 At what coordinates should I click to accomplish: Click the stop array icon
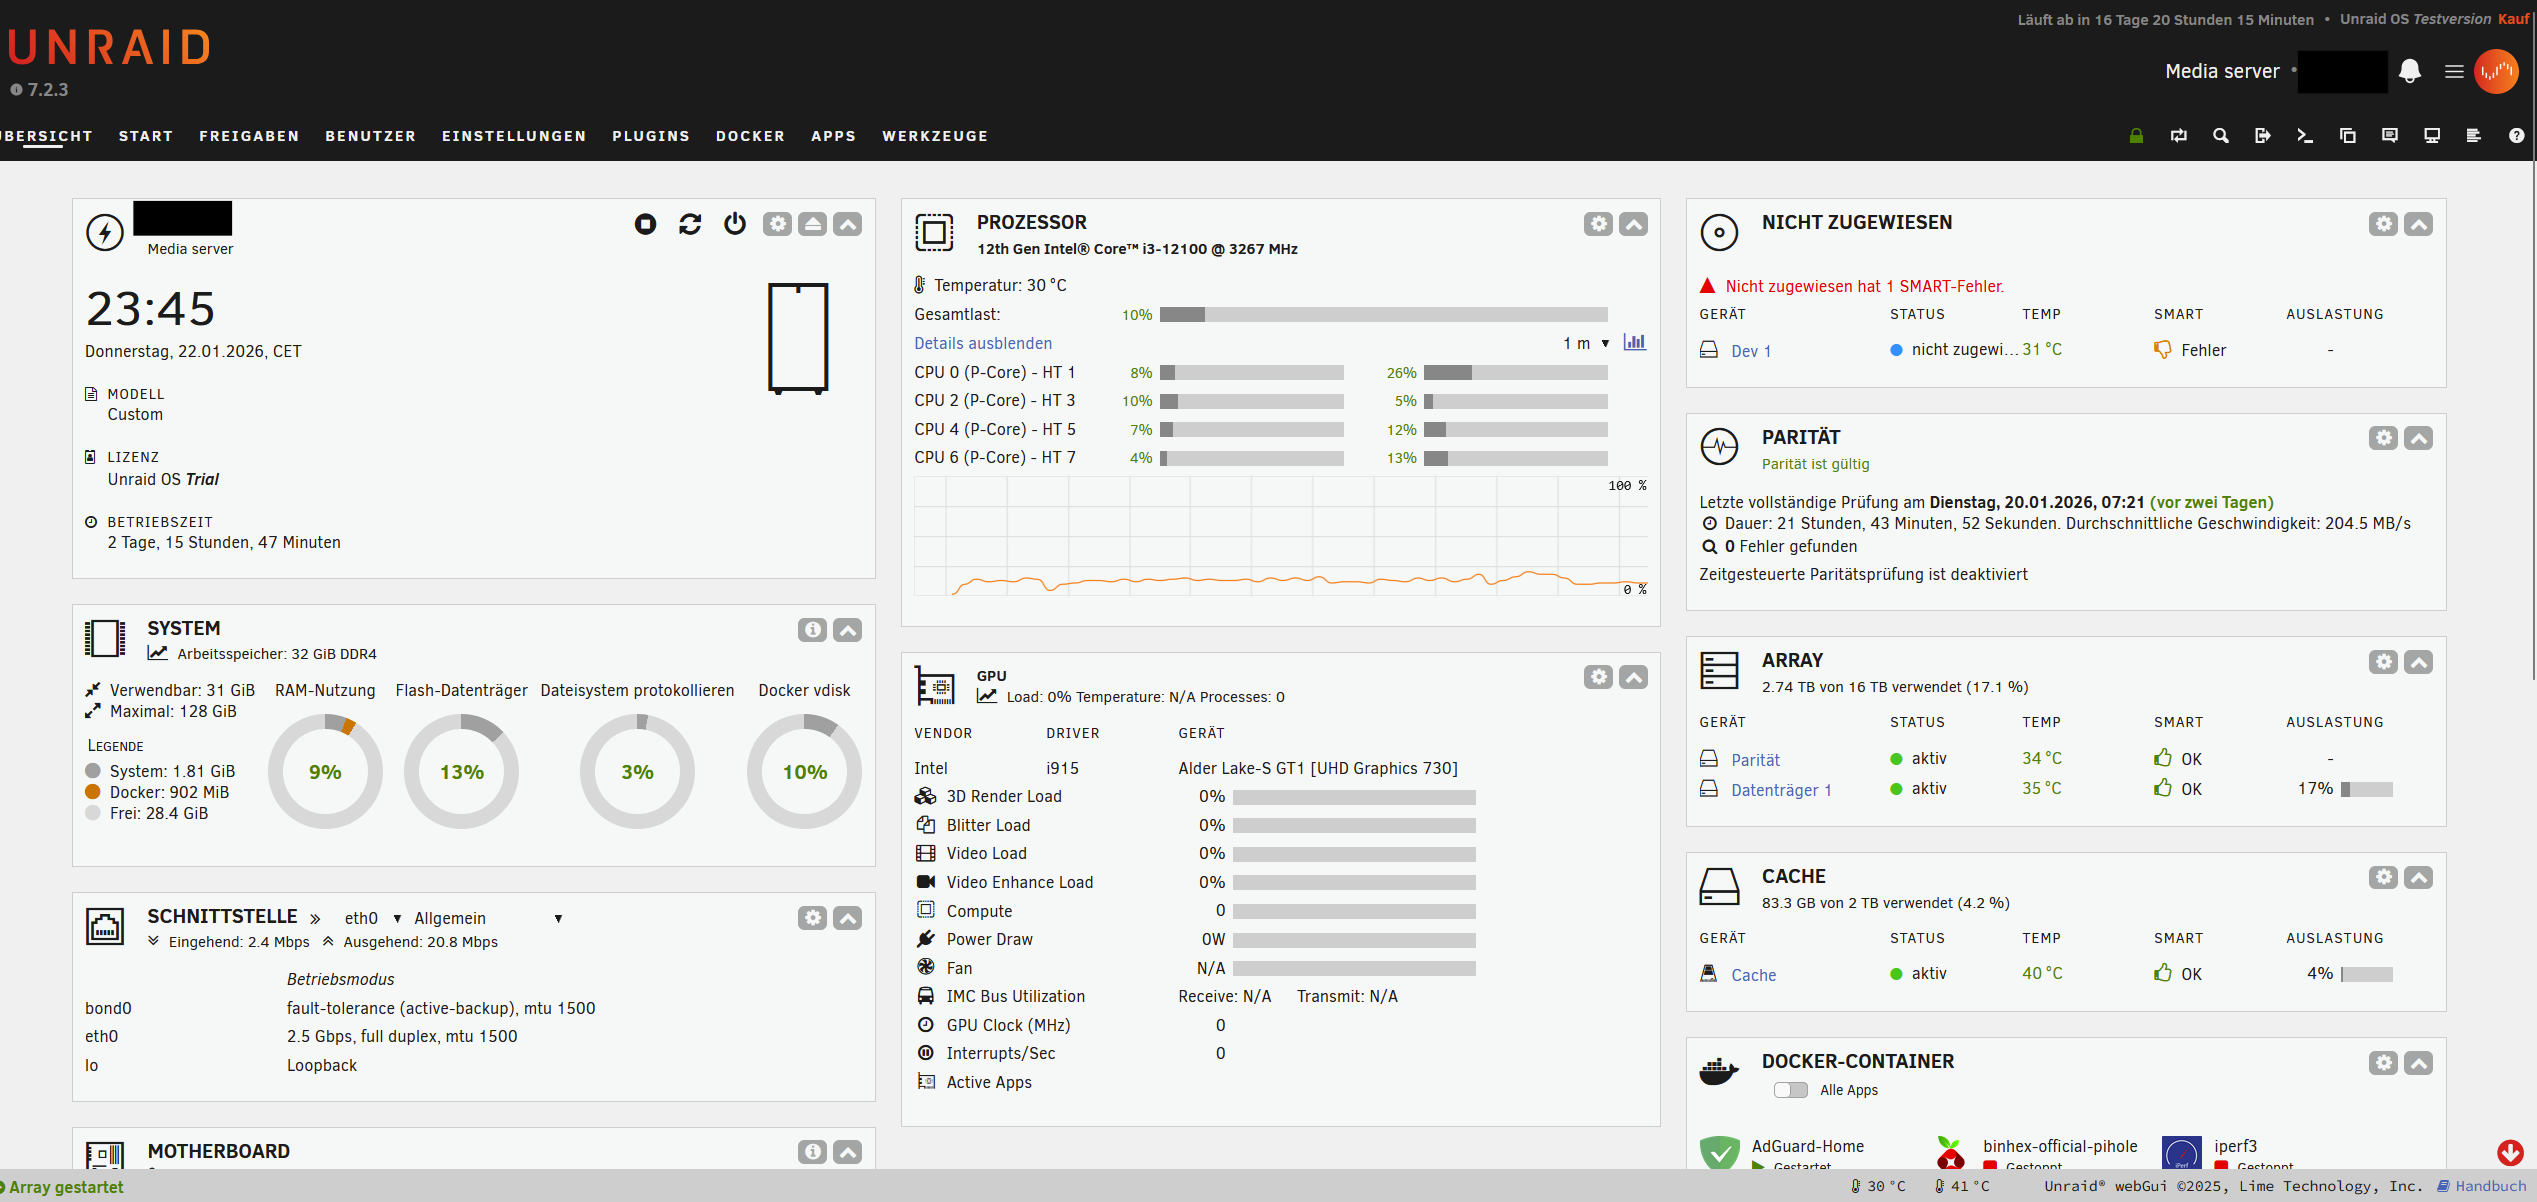pos(645,224)
